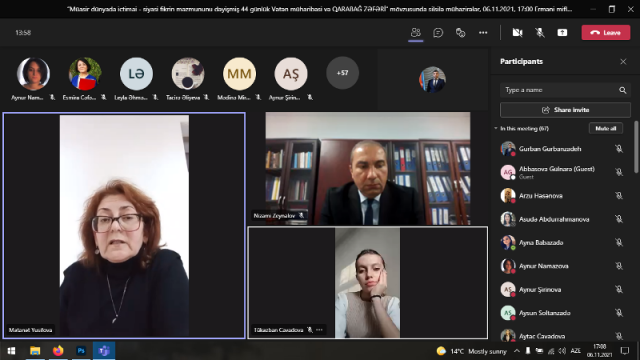The image size is (640, 360).
Task: Open more actions ellipsis menu in toolbar
Action: pyautogui.click(x=483, y=33)
